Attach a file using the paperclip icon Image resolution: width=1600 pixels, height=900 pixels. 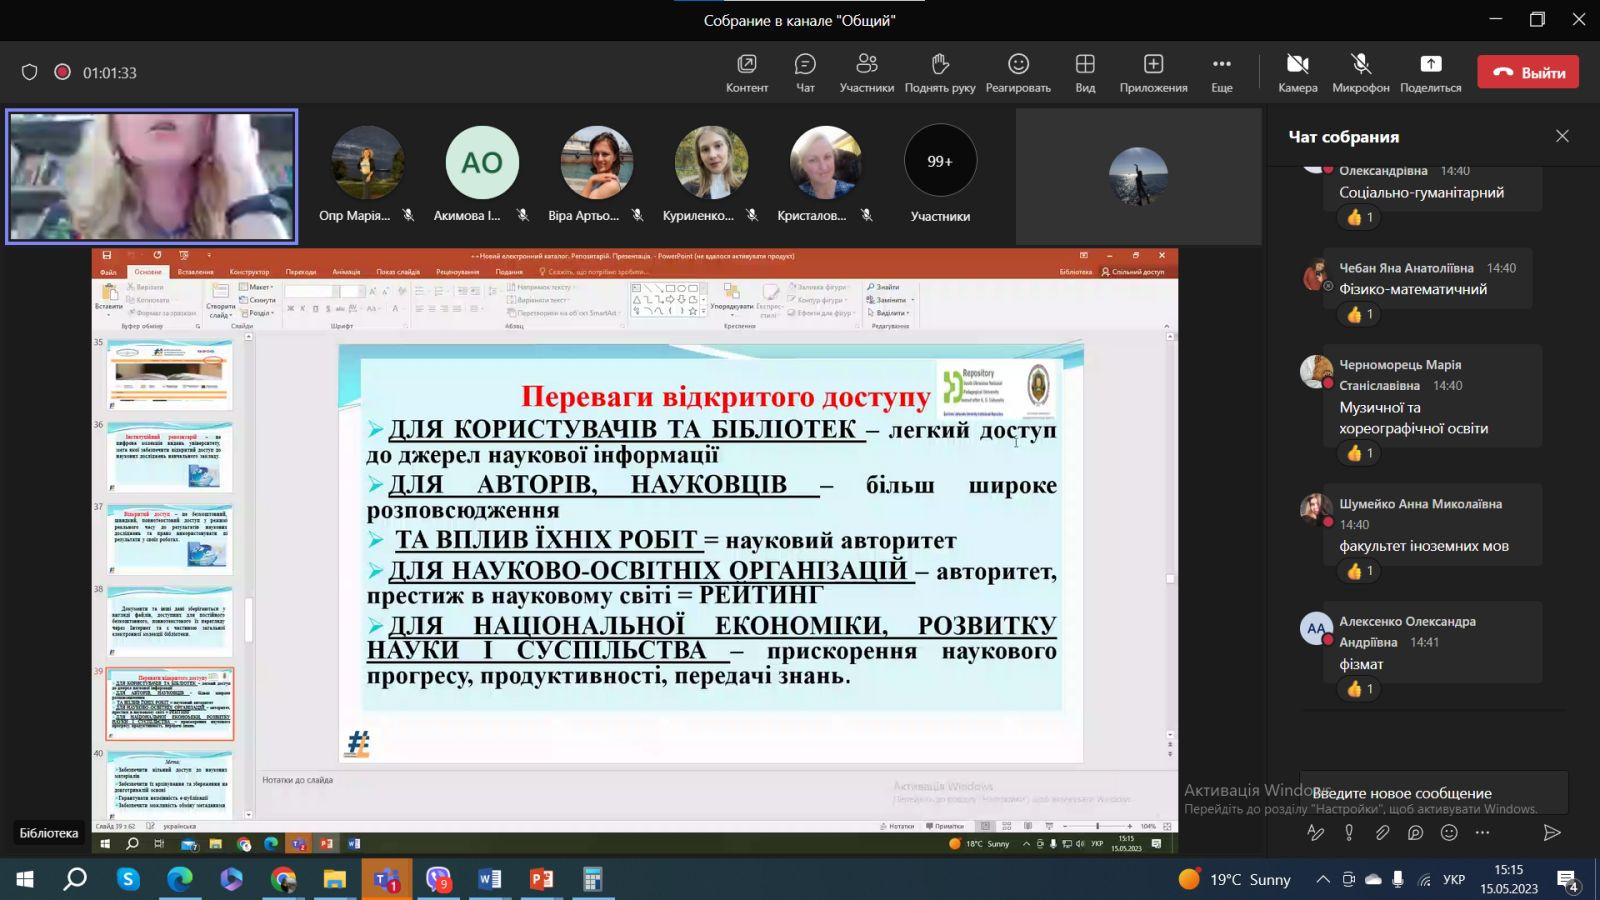click(1382, 832)
